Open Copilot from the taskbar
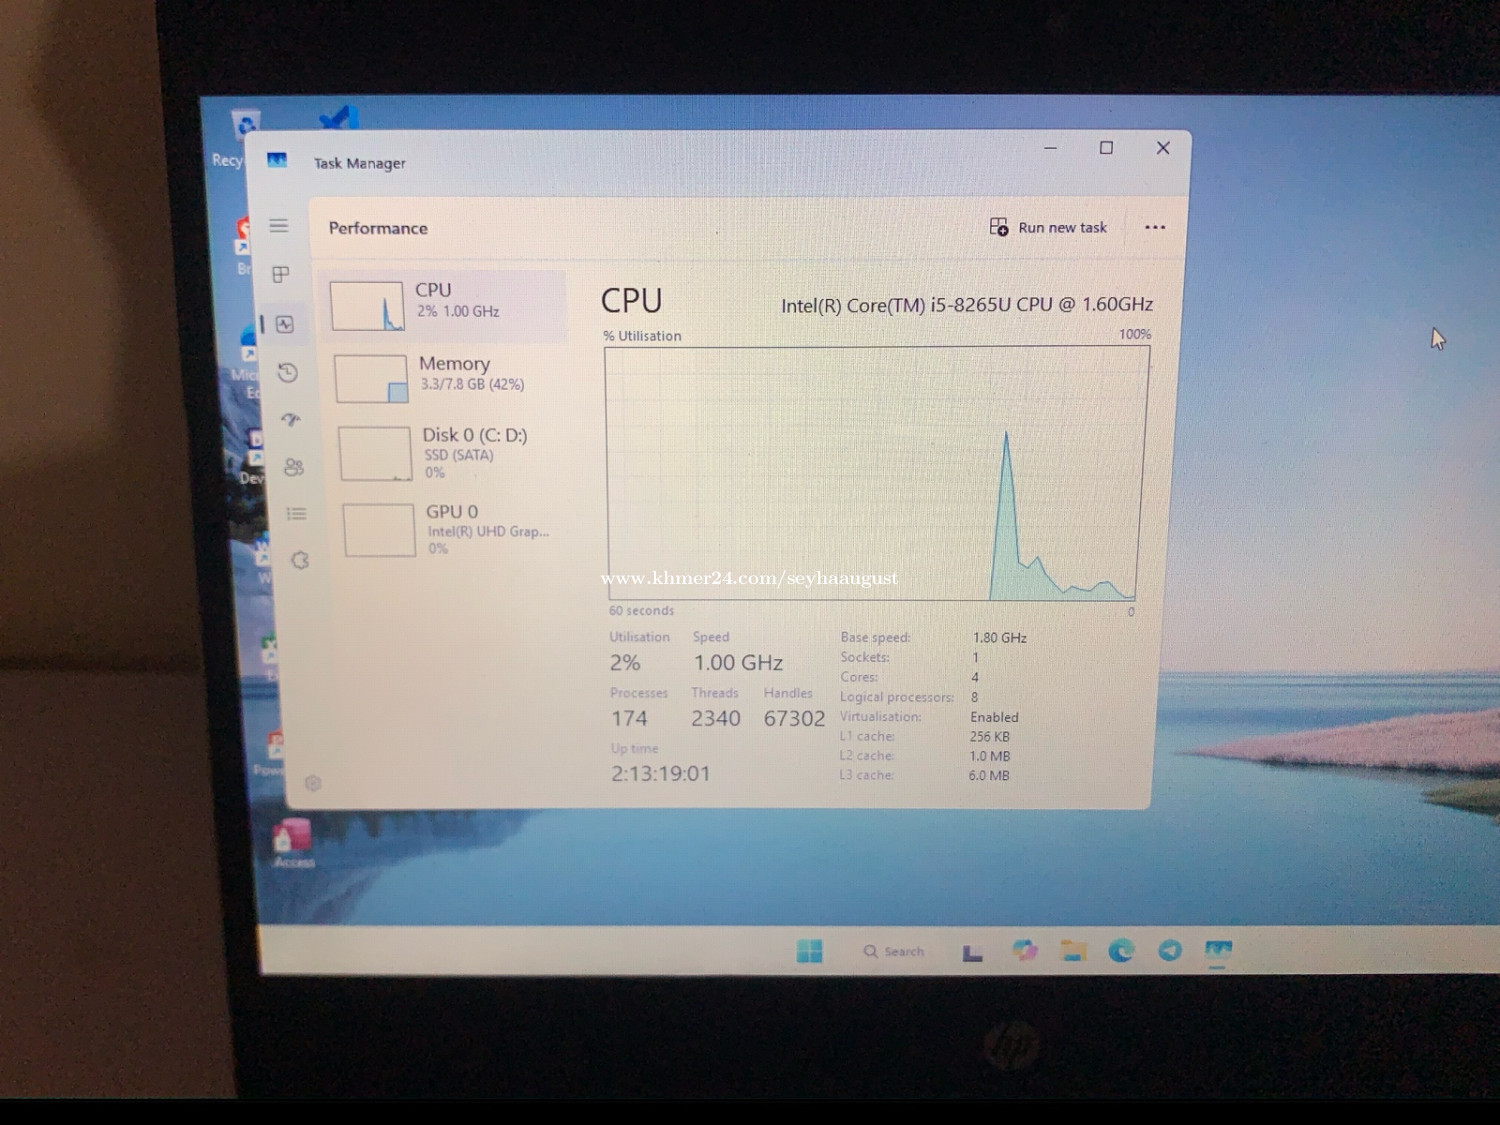The width and height of the screenshot is (1500, 1125). coord(1025,950)
